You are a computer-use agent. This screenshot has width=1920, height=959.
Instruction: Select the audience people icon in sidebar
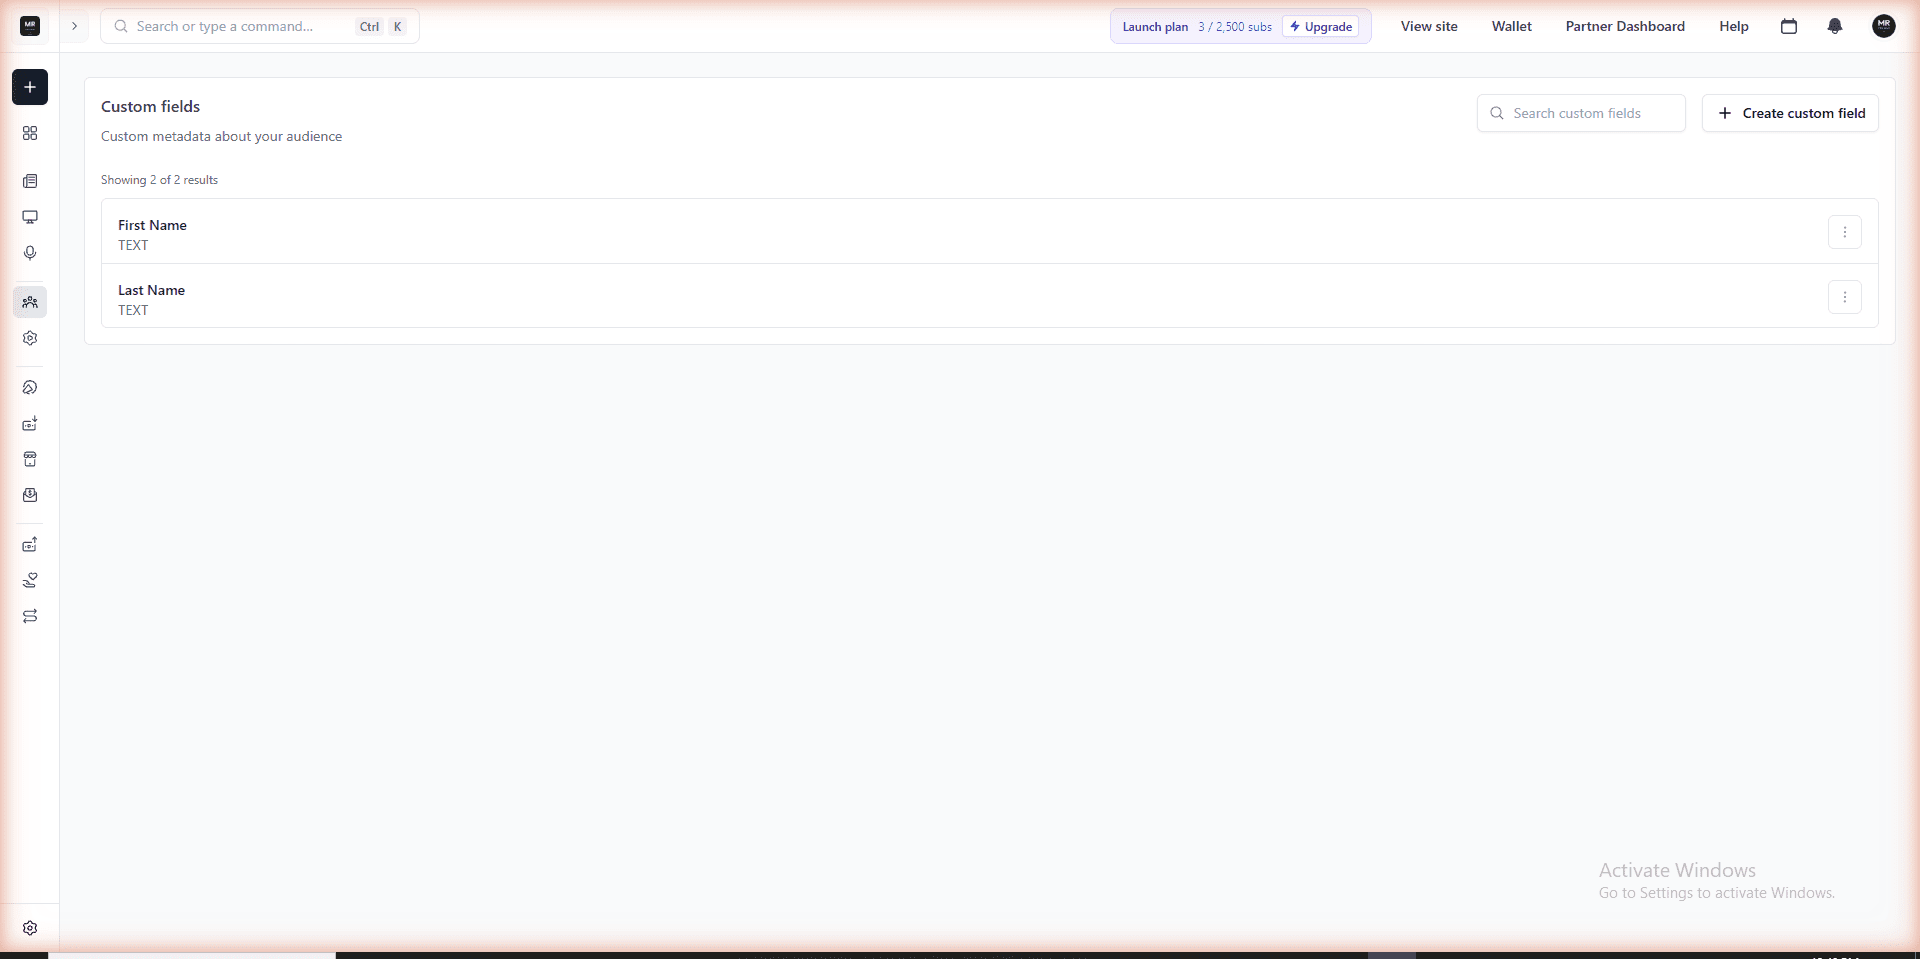tap(30, 302)
